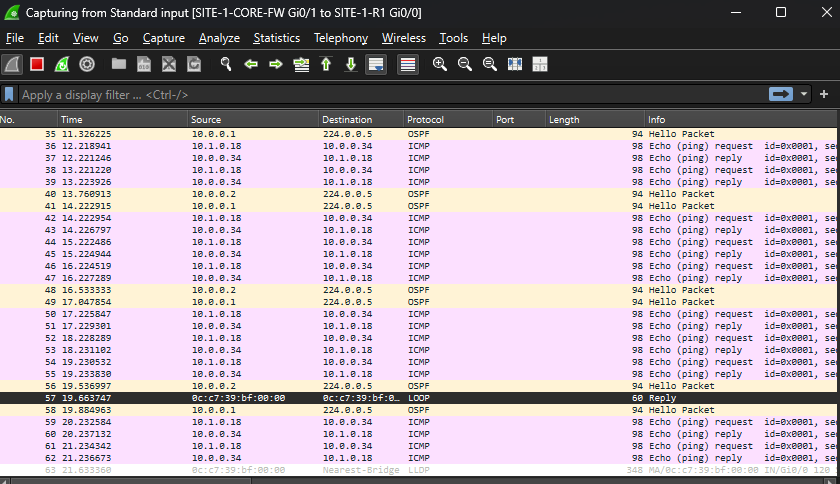Reset packet text to normal size
The image size is (840, 484).
490,64
